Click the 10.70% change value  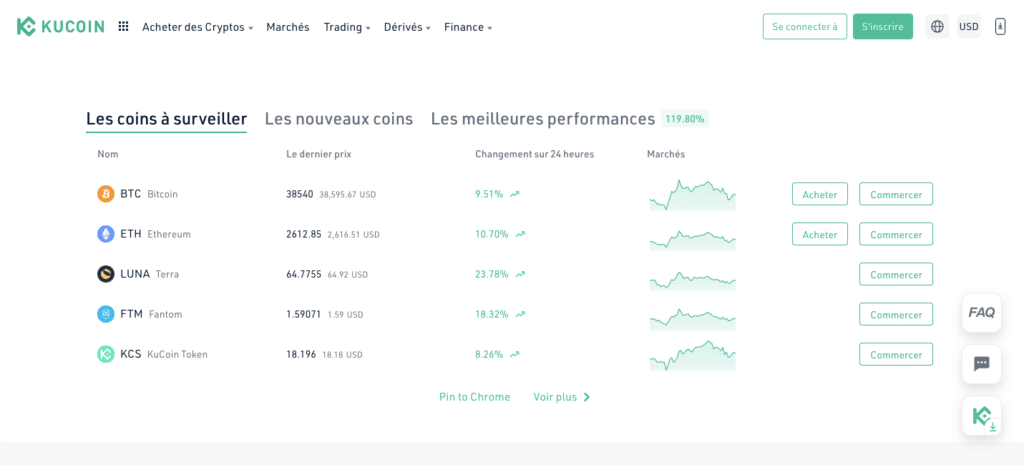tap(492, 234)
